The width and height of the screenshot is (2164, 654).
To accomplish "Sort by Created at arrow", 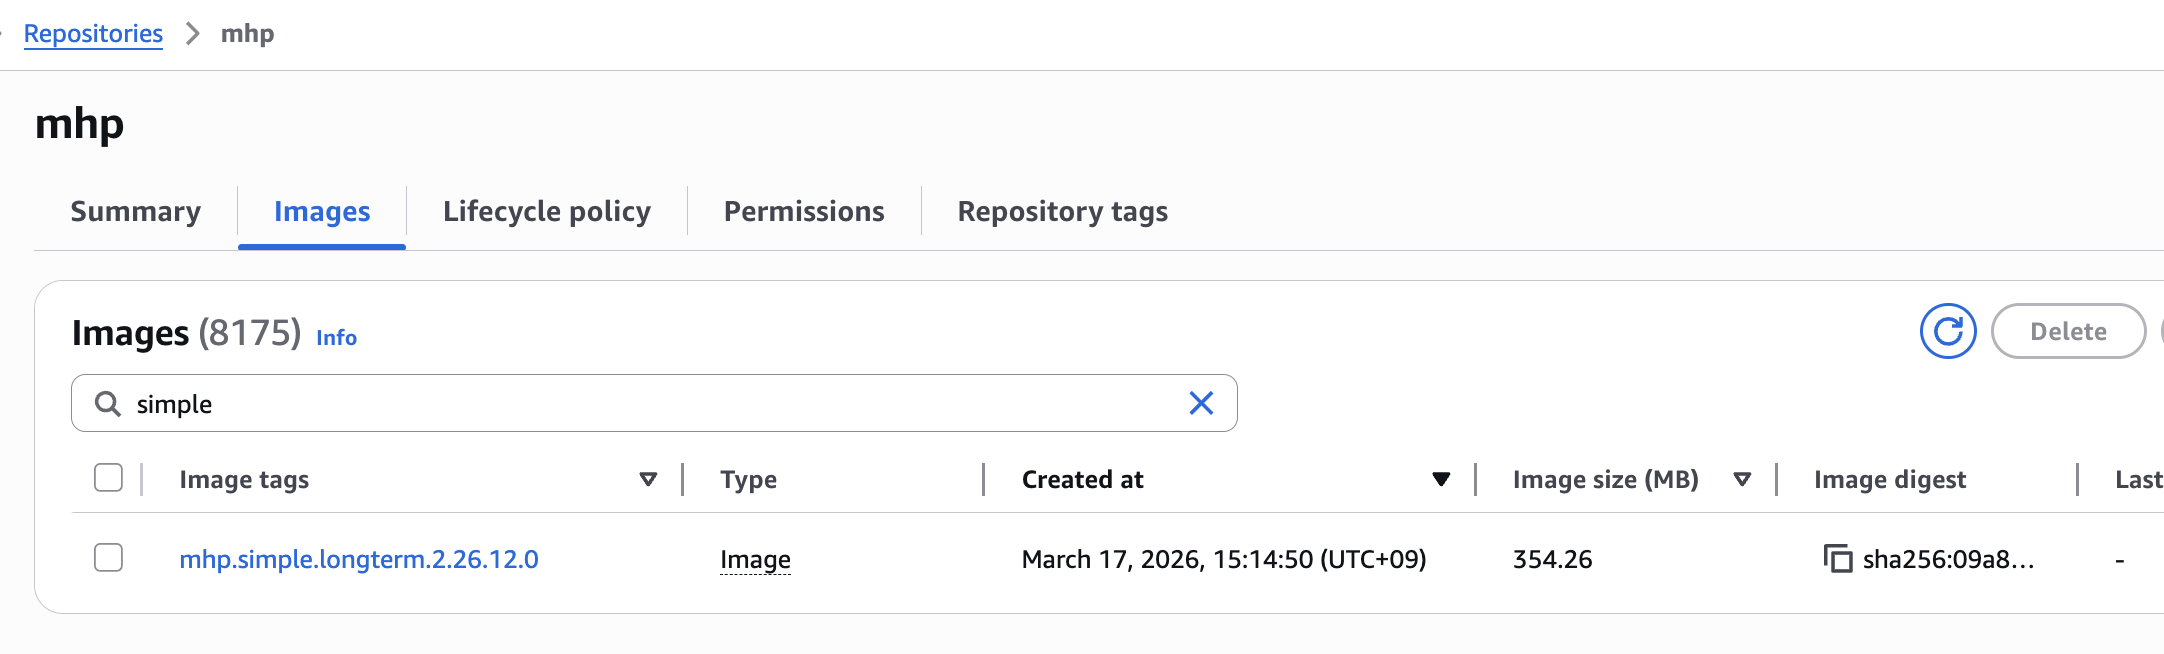I will [x=1440, y=479].
